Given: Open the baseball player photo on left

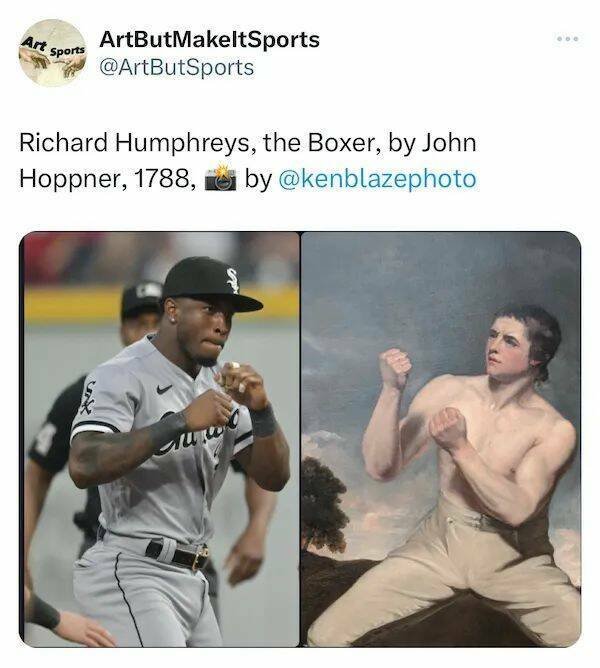Looking at the screenshot, I should pos(159,439).
